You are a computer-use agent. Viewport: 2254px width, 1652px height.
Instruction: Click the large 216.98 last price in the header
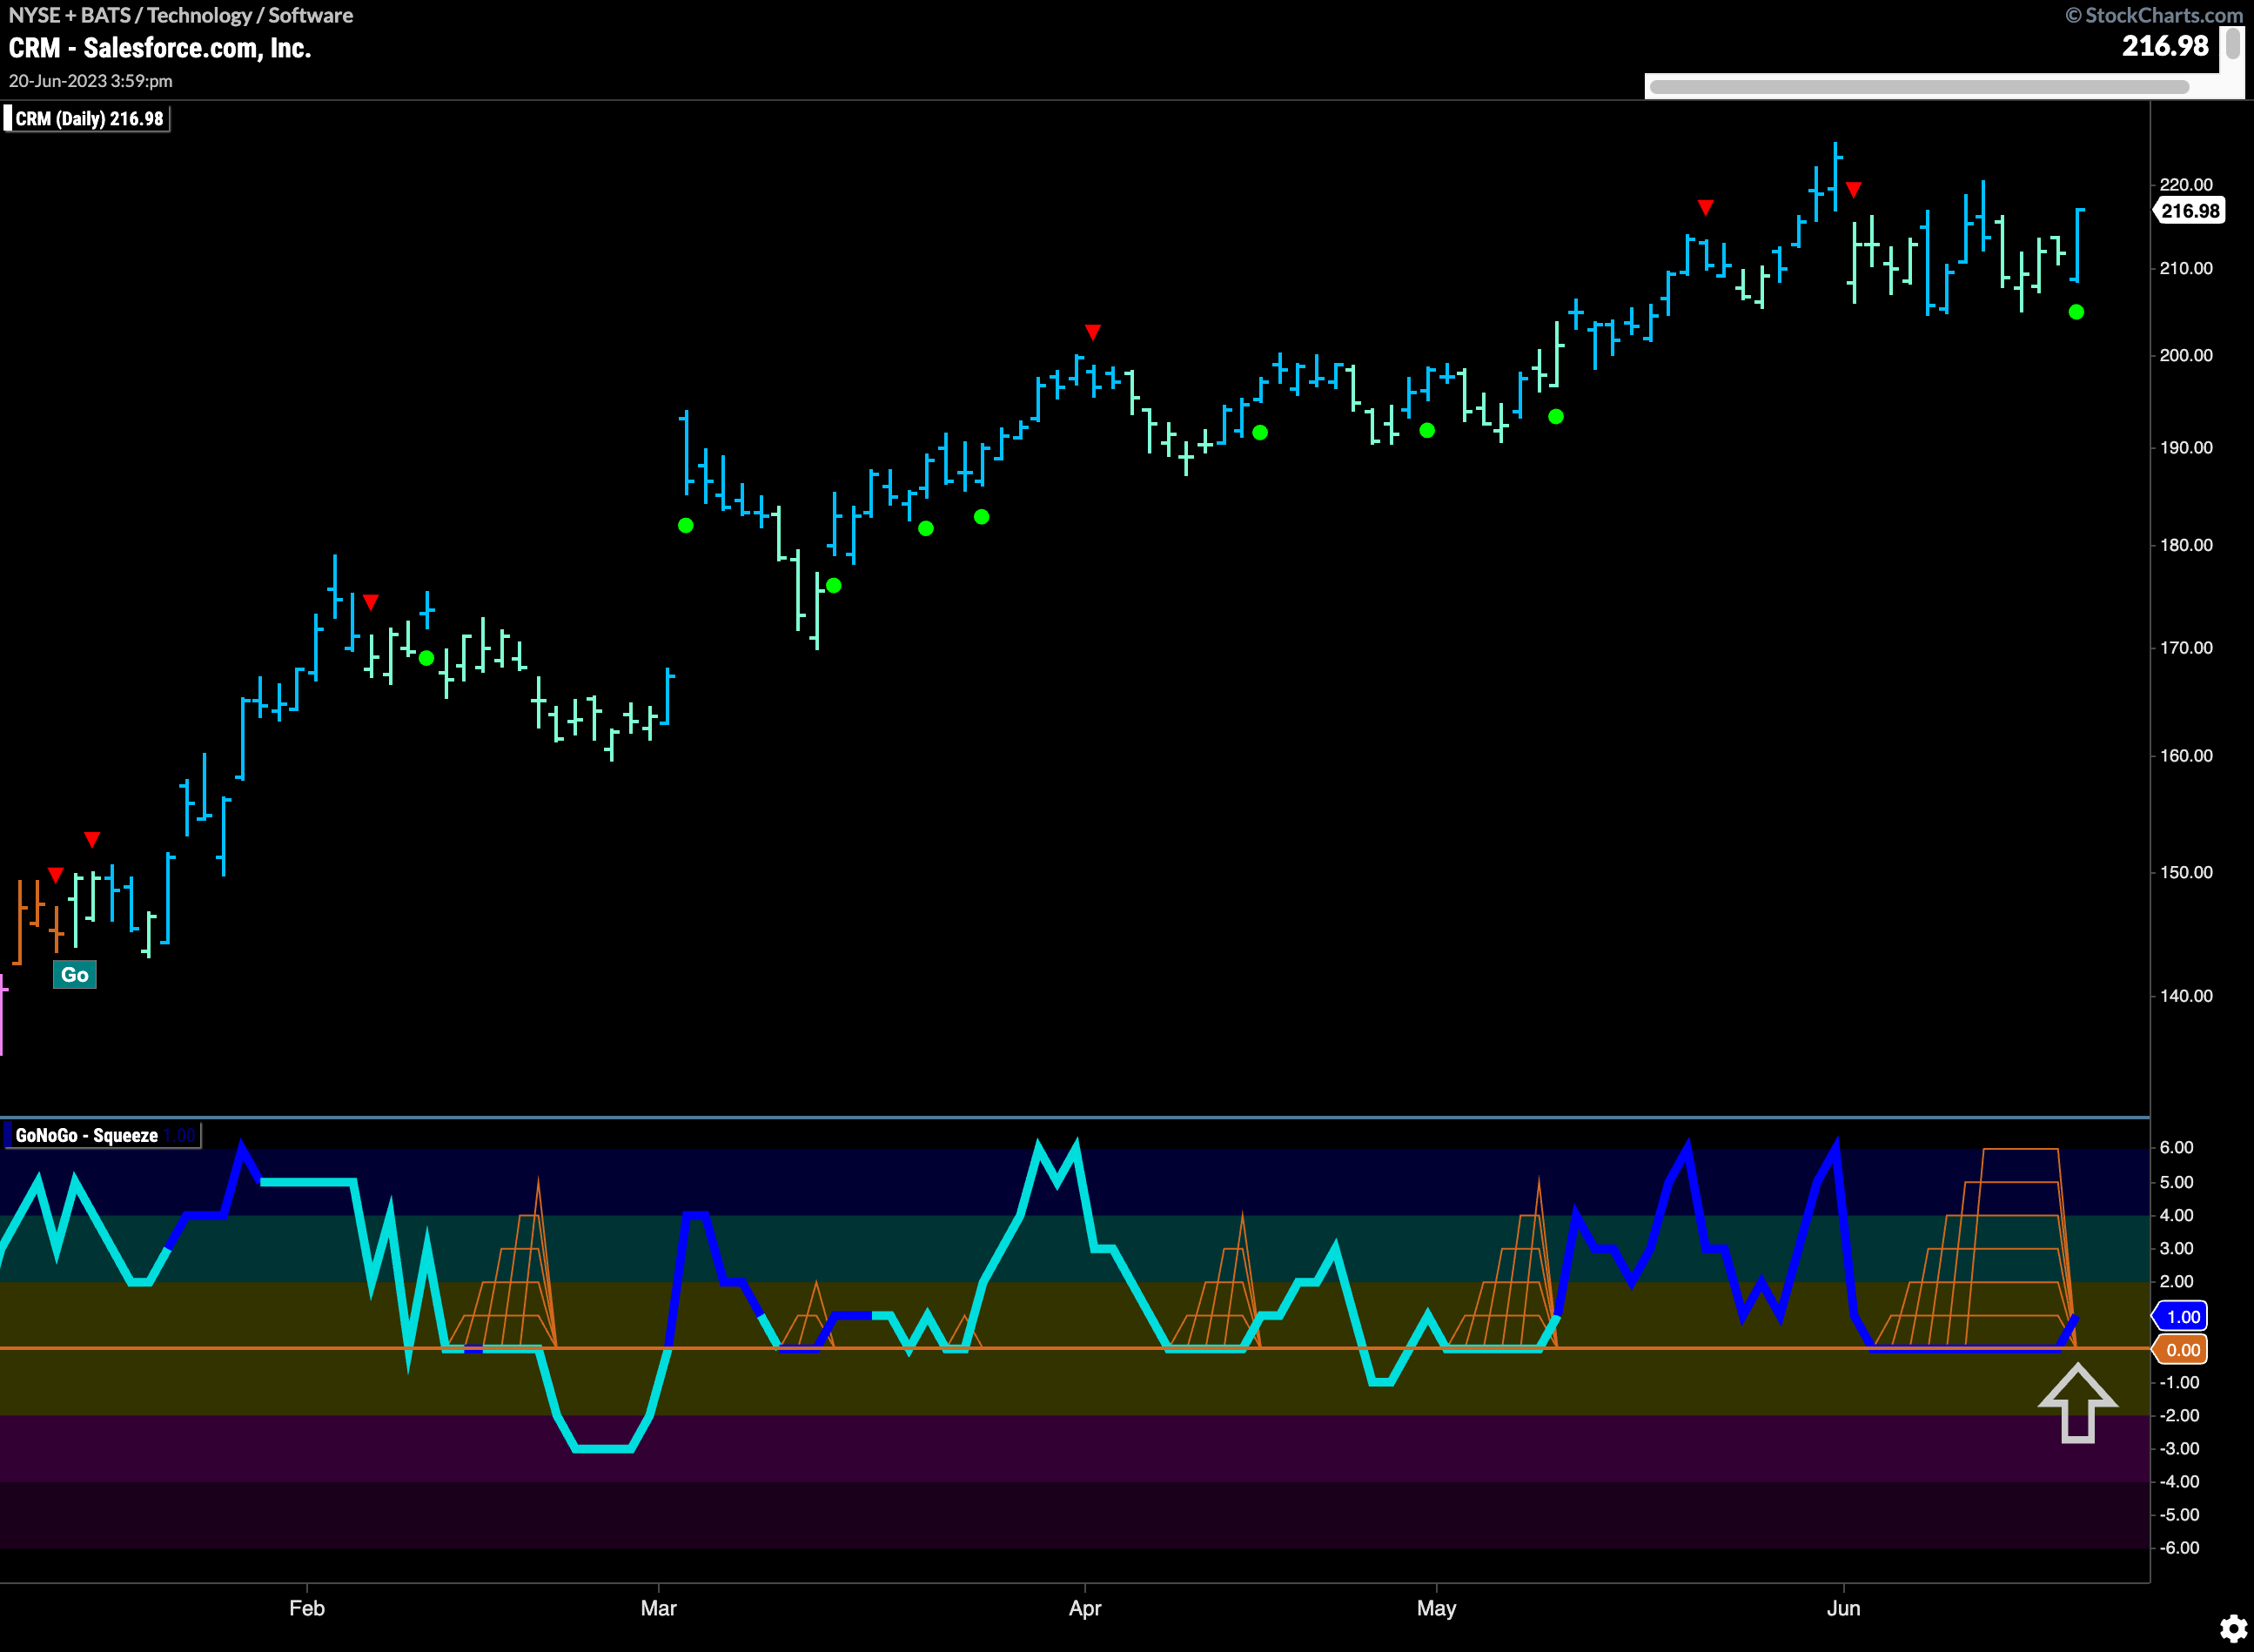click(2165, 46)
